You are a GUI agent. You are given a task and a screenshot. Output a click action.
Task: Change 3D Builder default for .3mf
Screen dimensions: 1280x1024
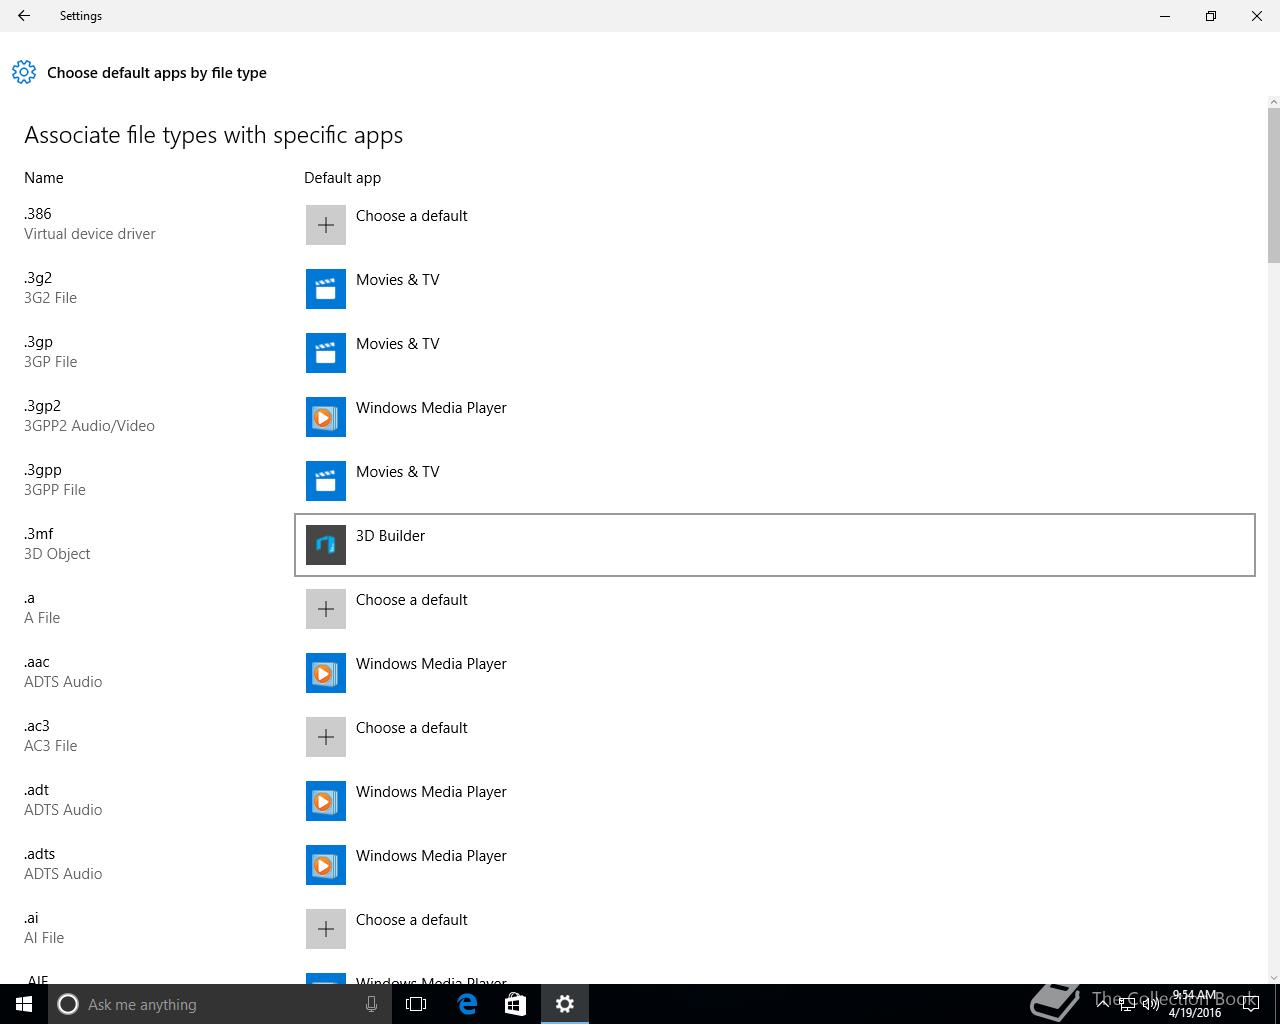tap(775, 545)
